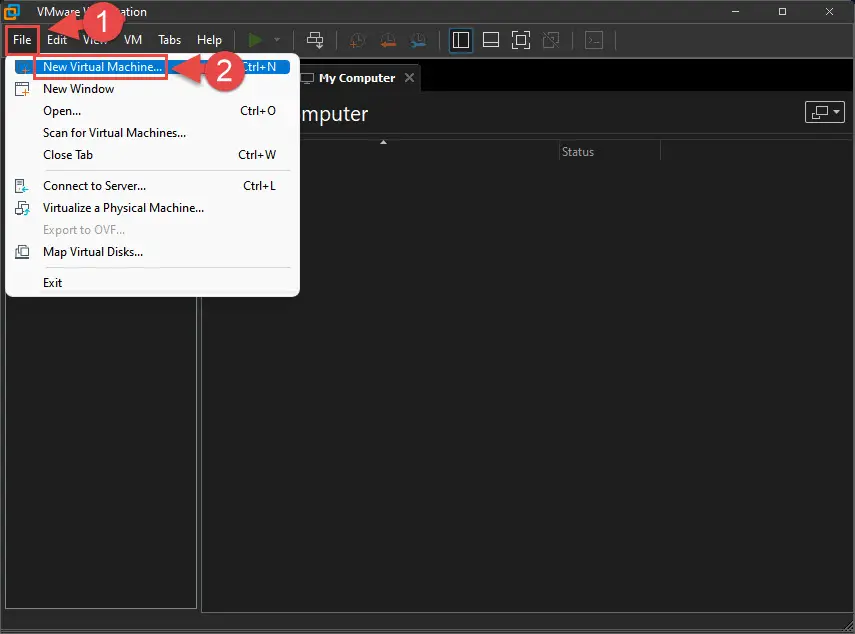Click the green Power On play button
This screenshot has height=634, width=855.
click(x=255, y=40)
